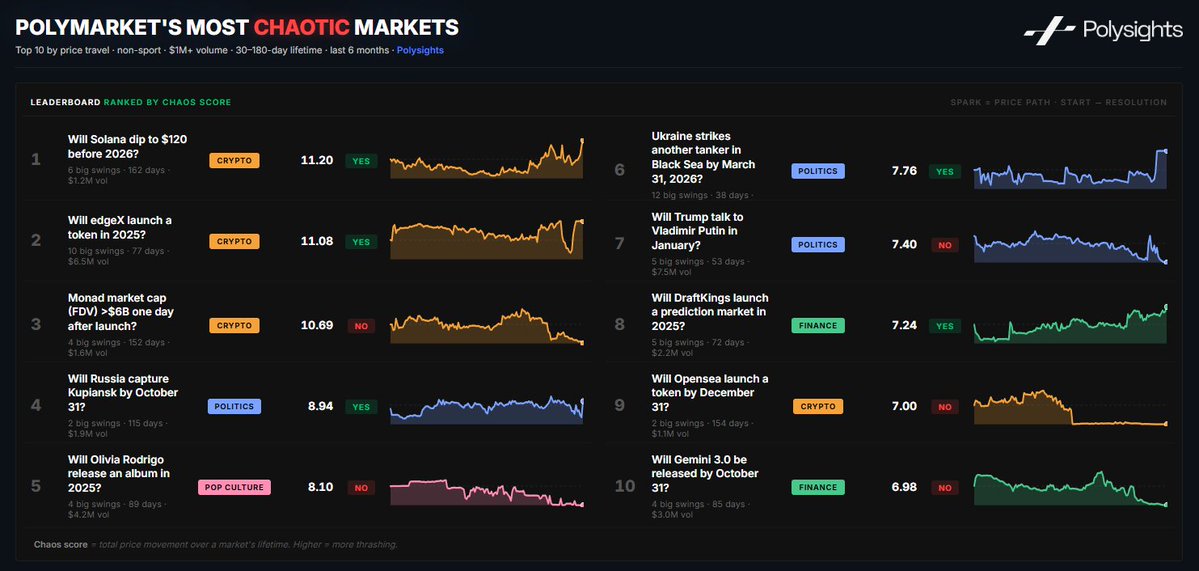Click chaos score value 8.10
Screen dimensions: 1199x571
coord(320,487)
